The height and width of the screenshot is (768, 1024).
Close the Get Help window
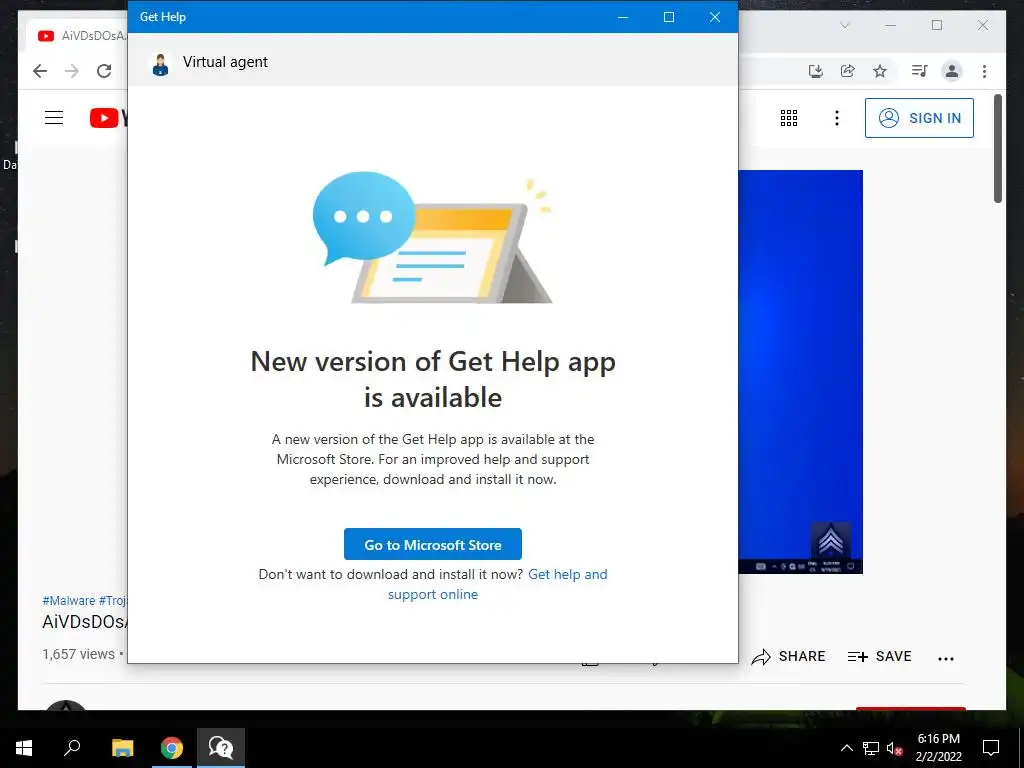coord(715,17)
